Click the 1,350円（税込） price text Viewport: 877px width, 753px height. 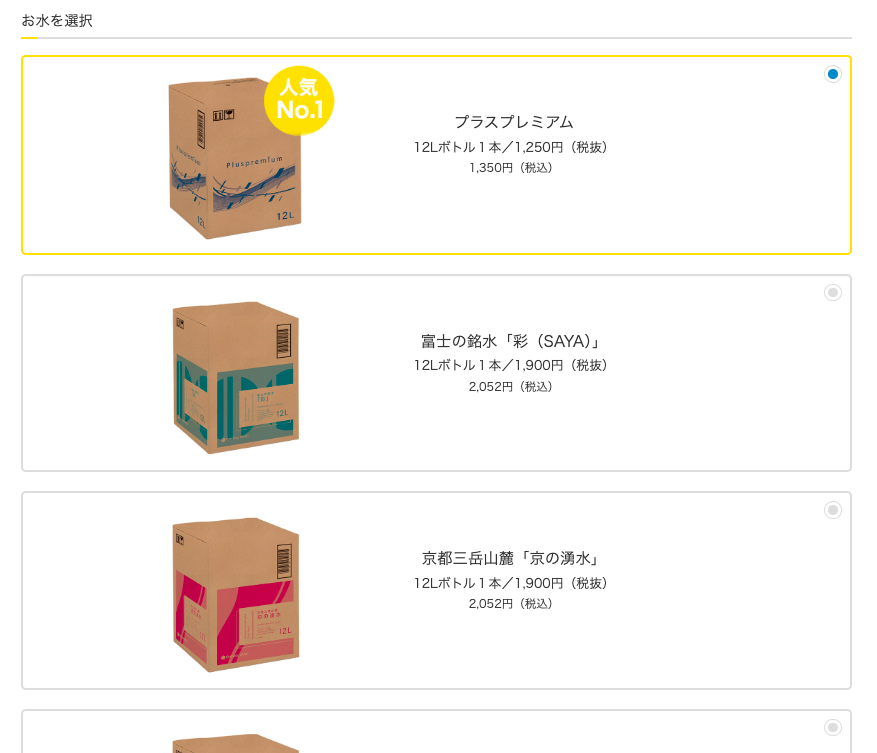coord(511,168)
